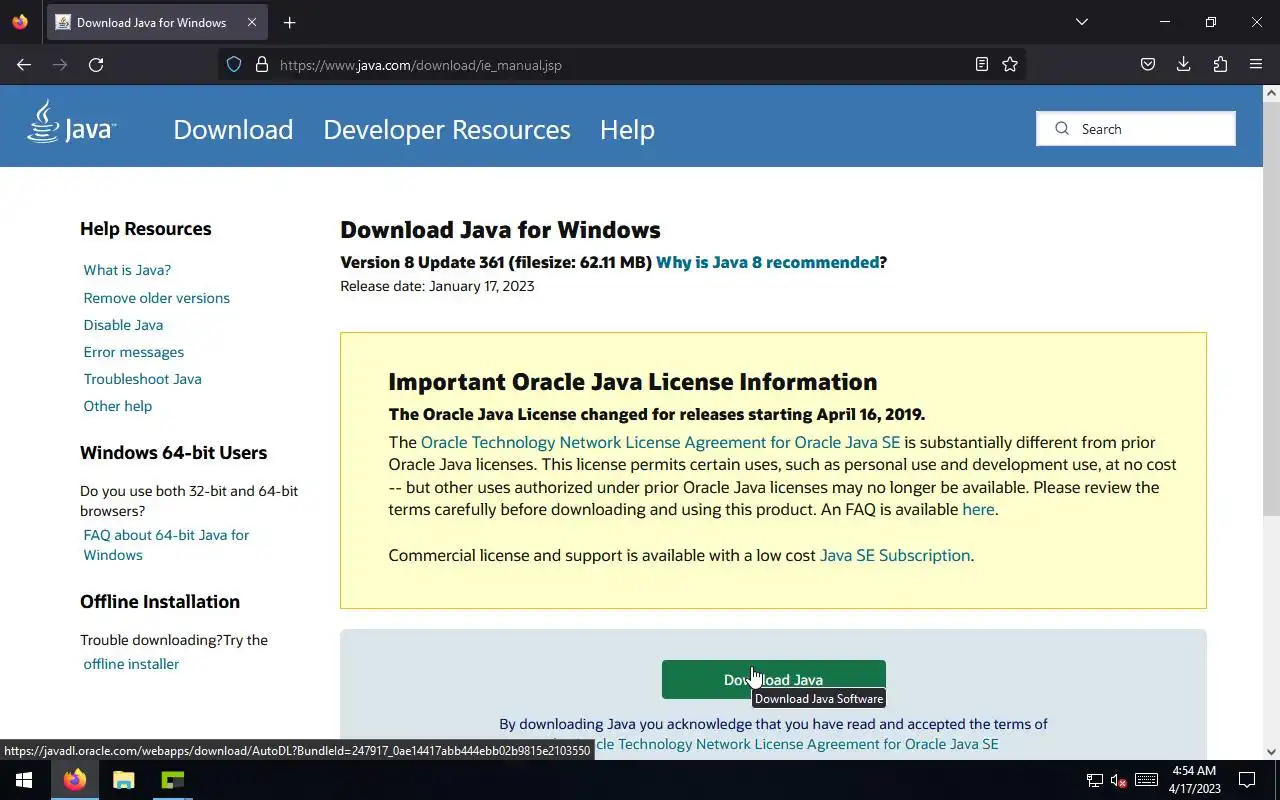Image resolution: width=1280 pixels, height=800 pixels.
Task: Open the Download menu item
Action: click(x=233, y=130)
